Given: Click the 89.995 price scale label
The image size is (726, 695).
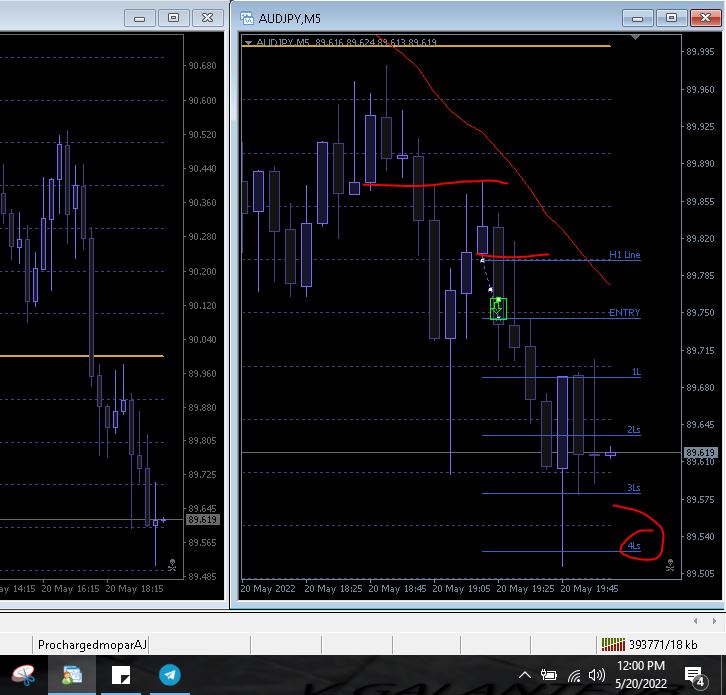Looking at the screenshot, I should [700, 51].
